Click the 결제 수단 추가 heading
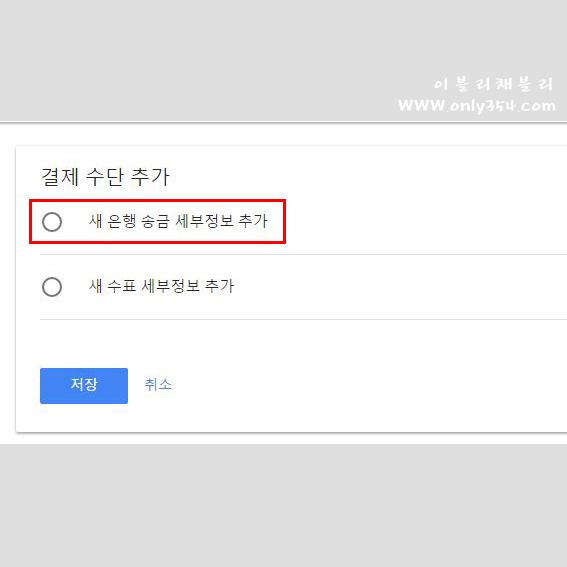Screen dimensions: 567x567 pyautogui.click(x=105, y=177)
